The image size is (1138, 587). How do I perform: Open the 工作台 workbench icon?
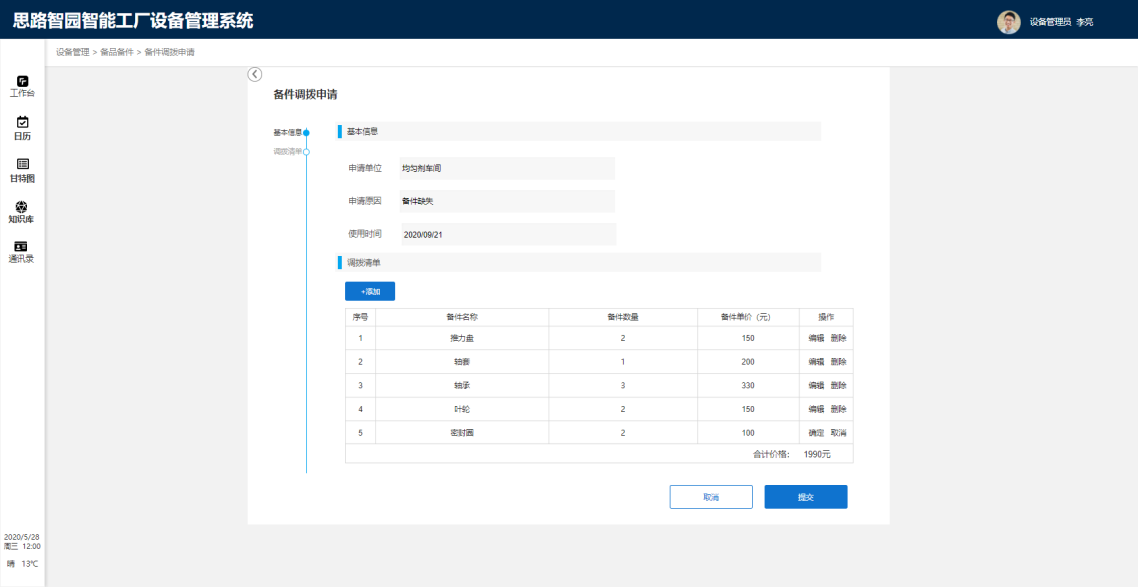tap(22, 81)
